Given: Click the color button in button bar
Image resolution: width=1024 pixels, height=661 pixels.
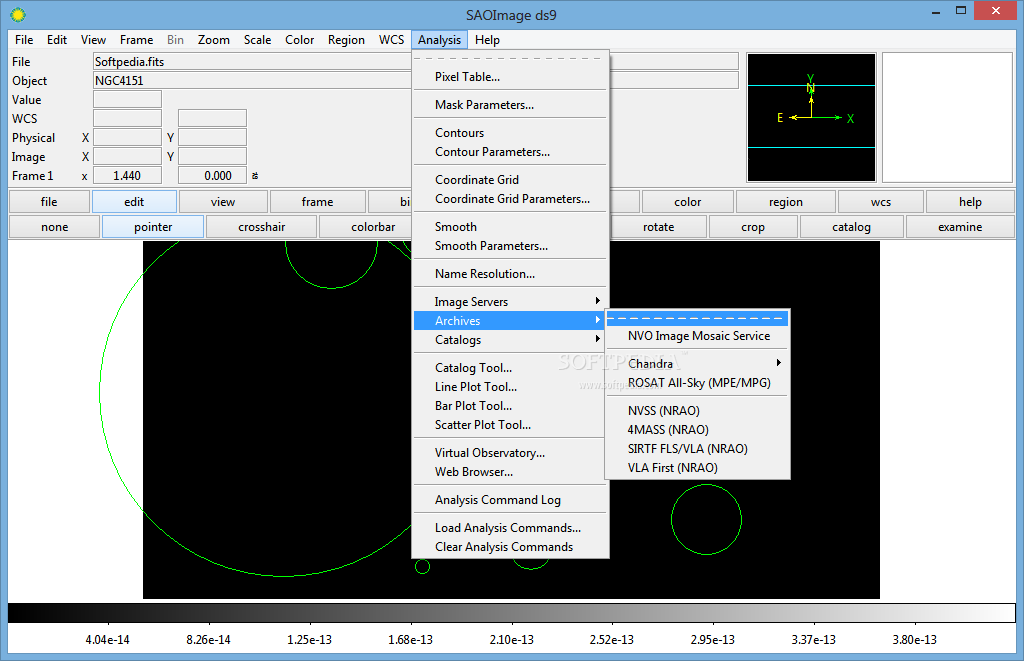Looking at the screenshot, I should [688, 202].
